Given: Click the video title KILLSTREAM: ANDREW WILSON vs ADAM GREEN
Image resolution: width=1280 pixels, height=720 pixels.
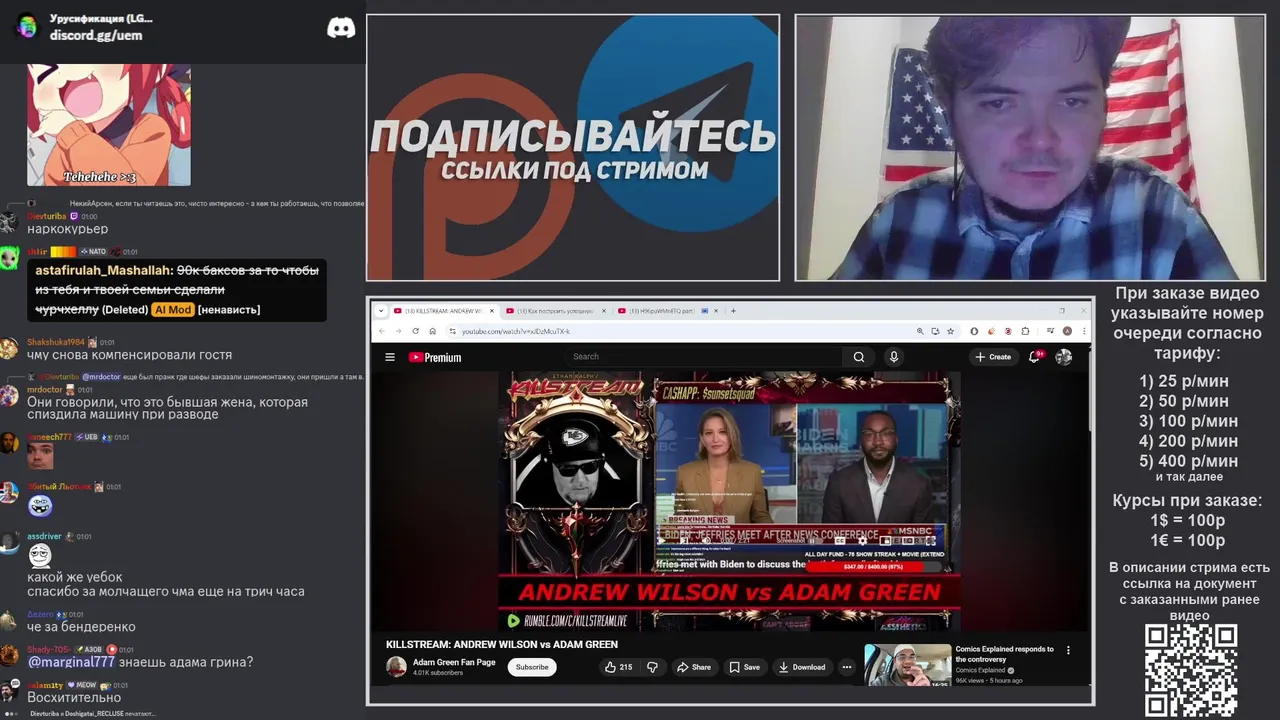Looking at the screenshot, I should (502, 645).
